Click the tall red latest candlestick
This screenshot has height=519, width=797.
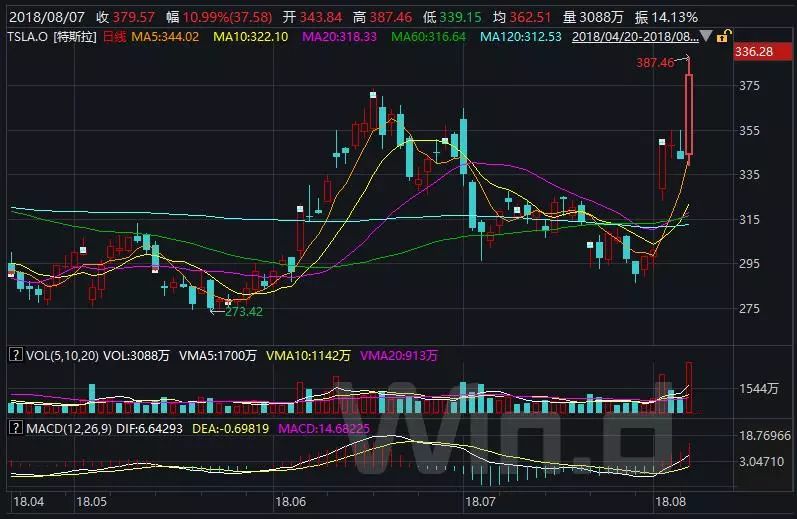pyautogui.click(x=689, y=115)
